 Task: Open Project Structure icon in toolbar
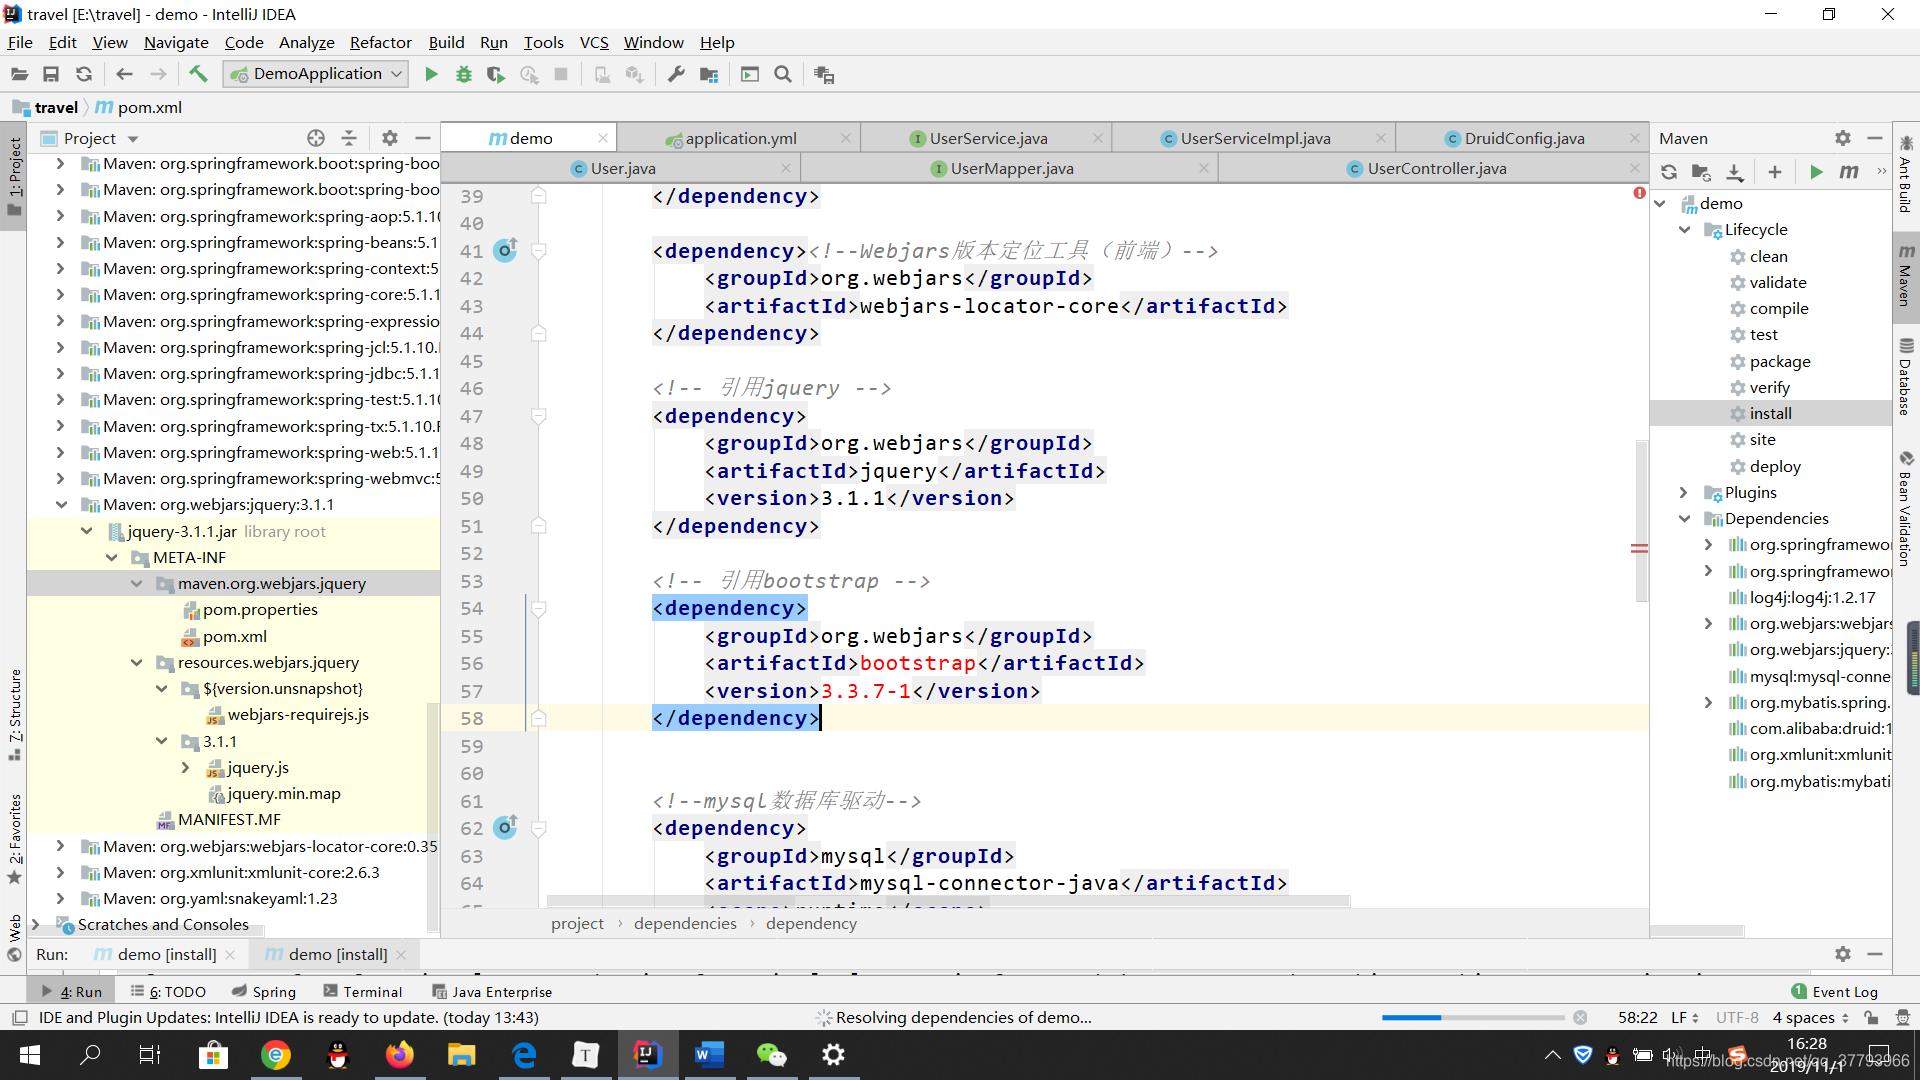click(709, 74)
